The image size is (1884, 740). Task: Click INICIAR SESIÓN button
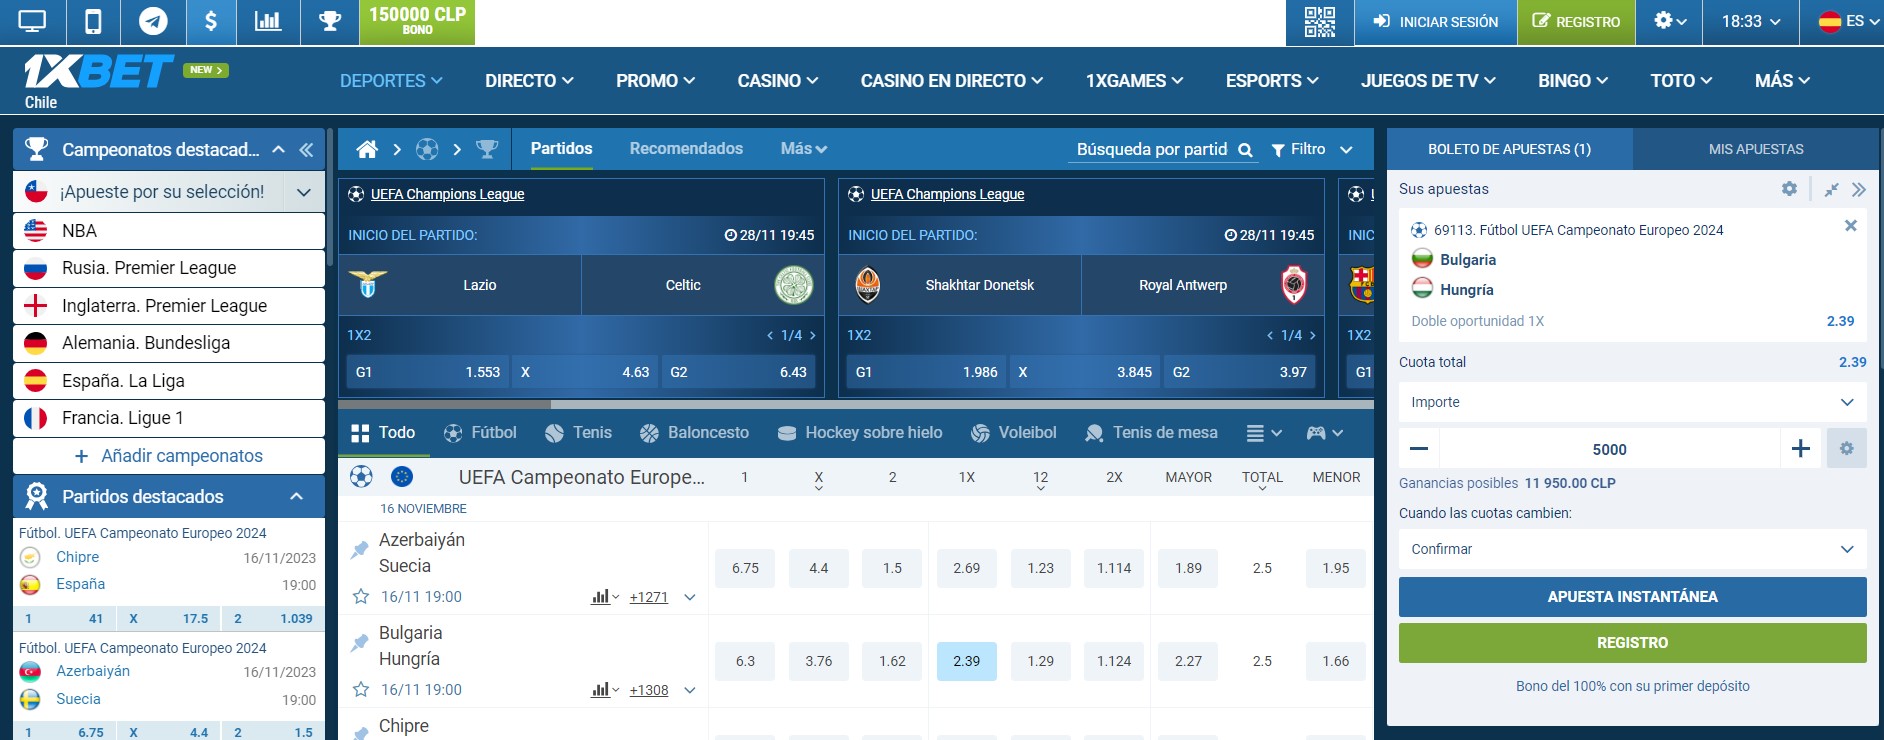click(x=1436, y=22)
